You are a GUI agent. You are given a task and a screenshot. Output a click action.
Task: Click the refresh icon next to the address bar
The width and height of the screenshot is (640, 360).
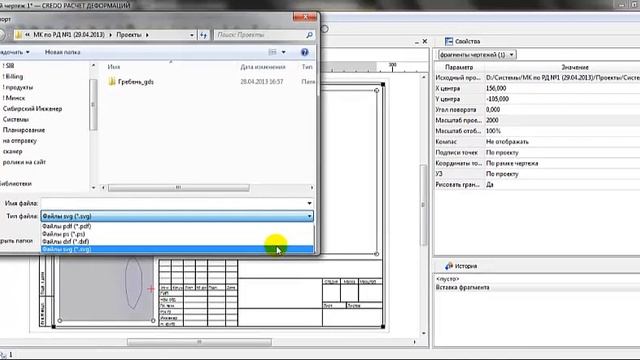tap(203, 35)
